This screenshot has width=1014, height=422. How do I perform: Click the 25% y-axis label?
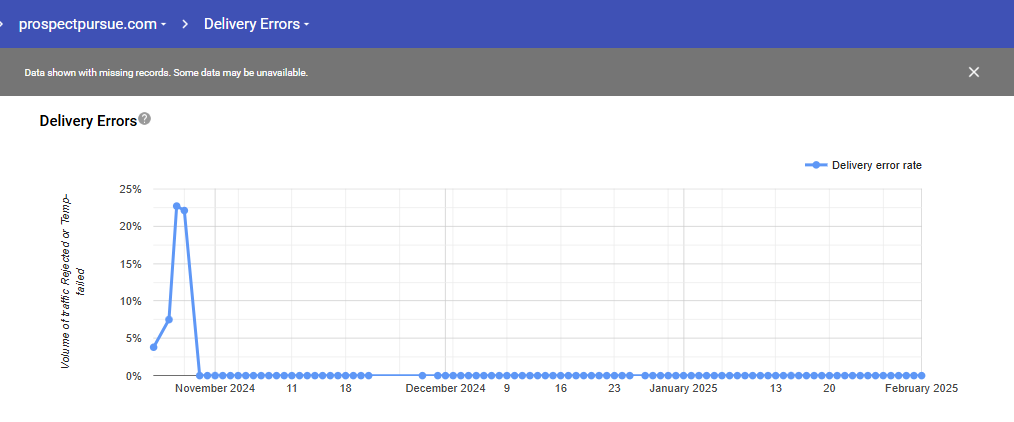[x=130, y=189]
